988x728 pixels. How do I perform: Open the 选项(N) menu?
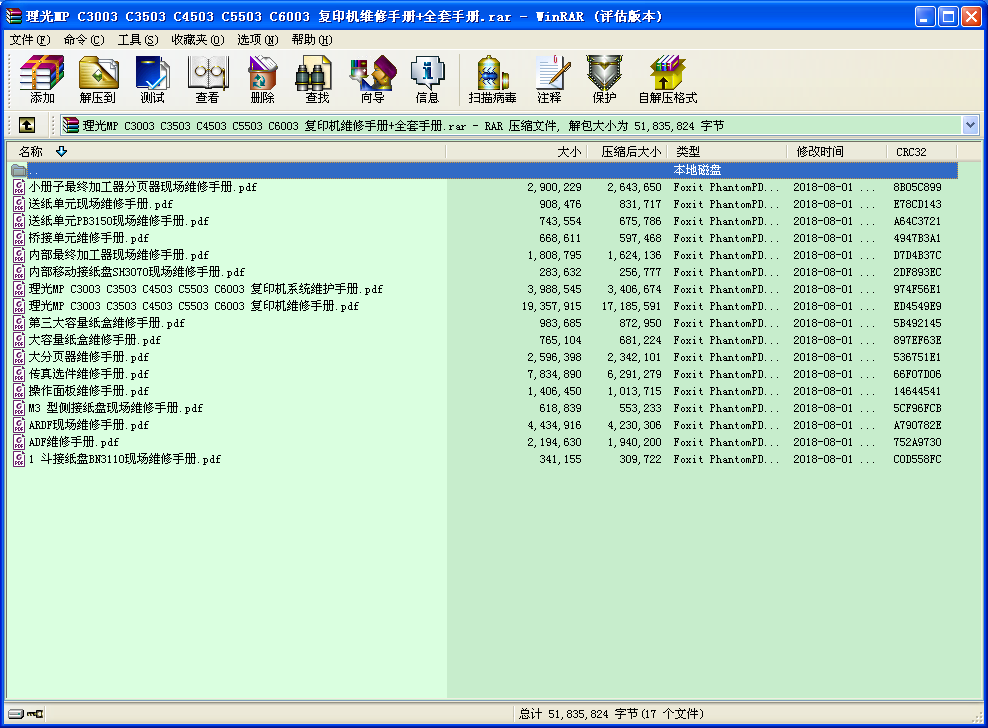point(258,40)
